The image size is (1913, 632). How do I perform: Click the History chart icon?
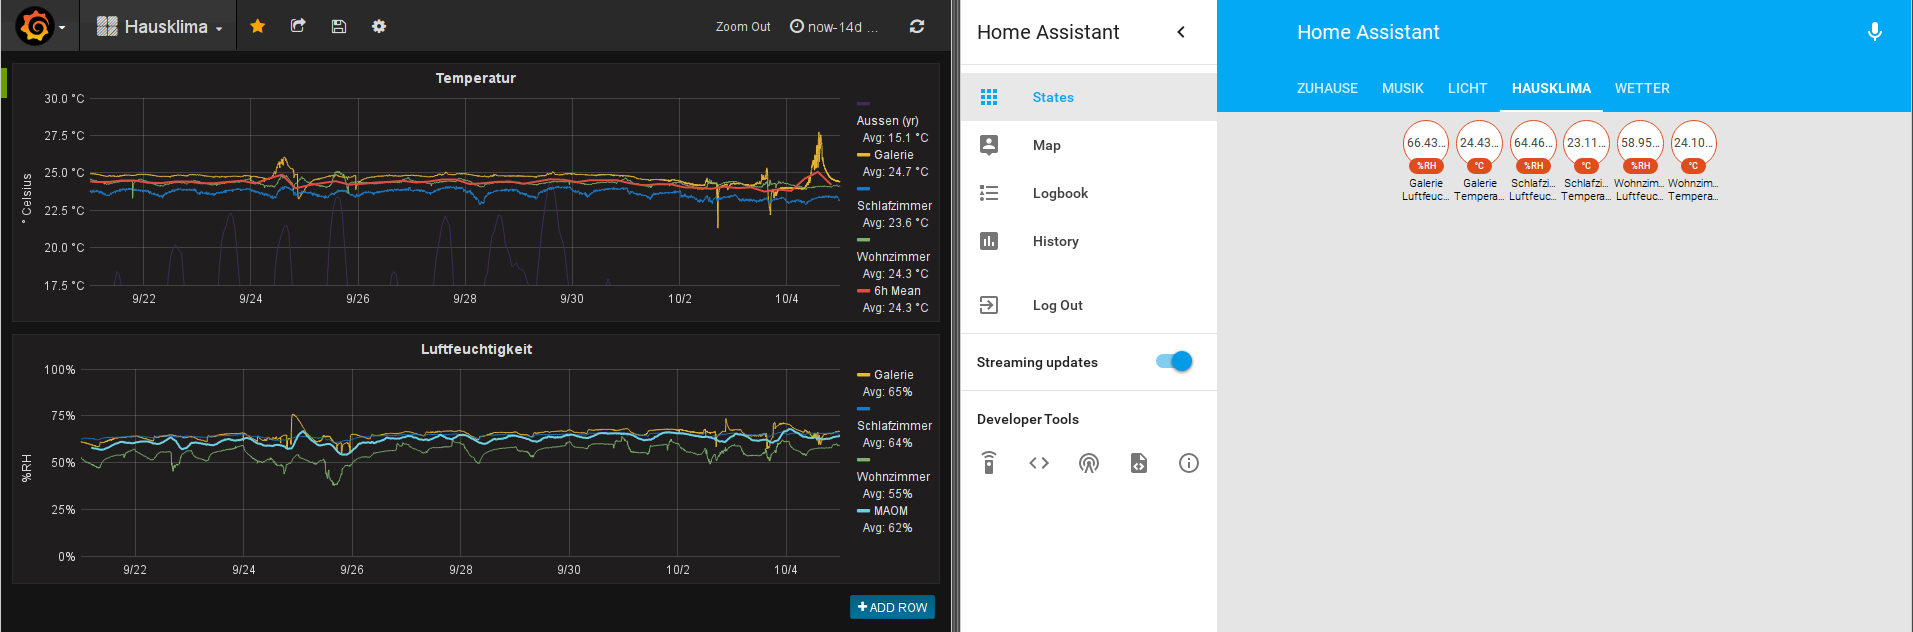989,241
